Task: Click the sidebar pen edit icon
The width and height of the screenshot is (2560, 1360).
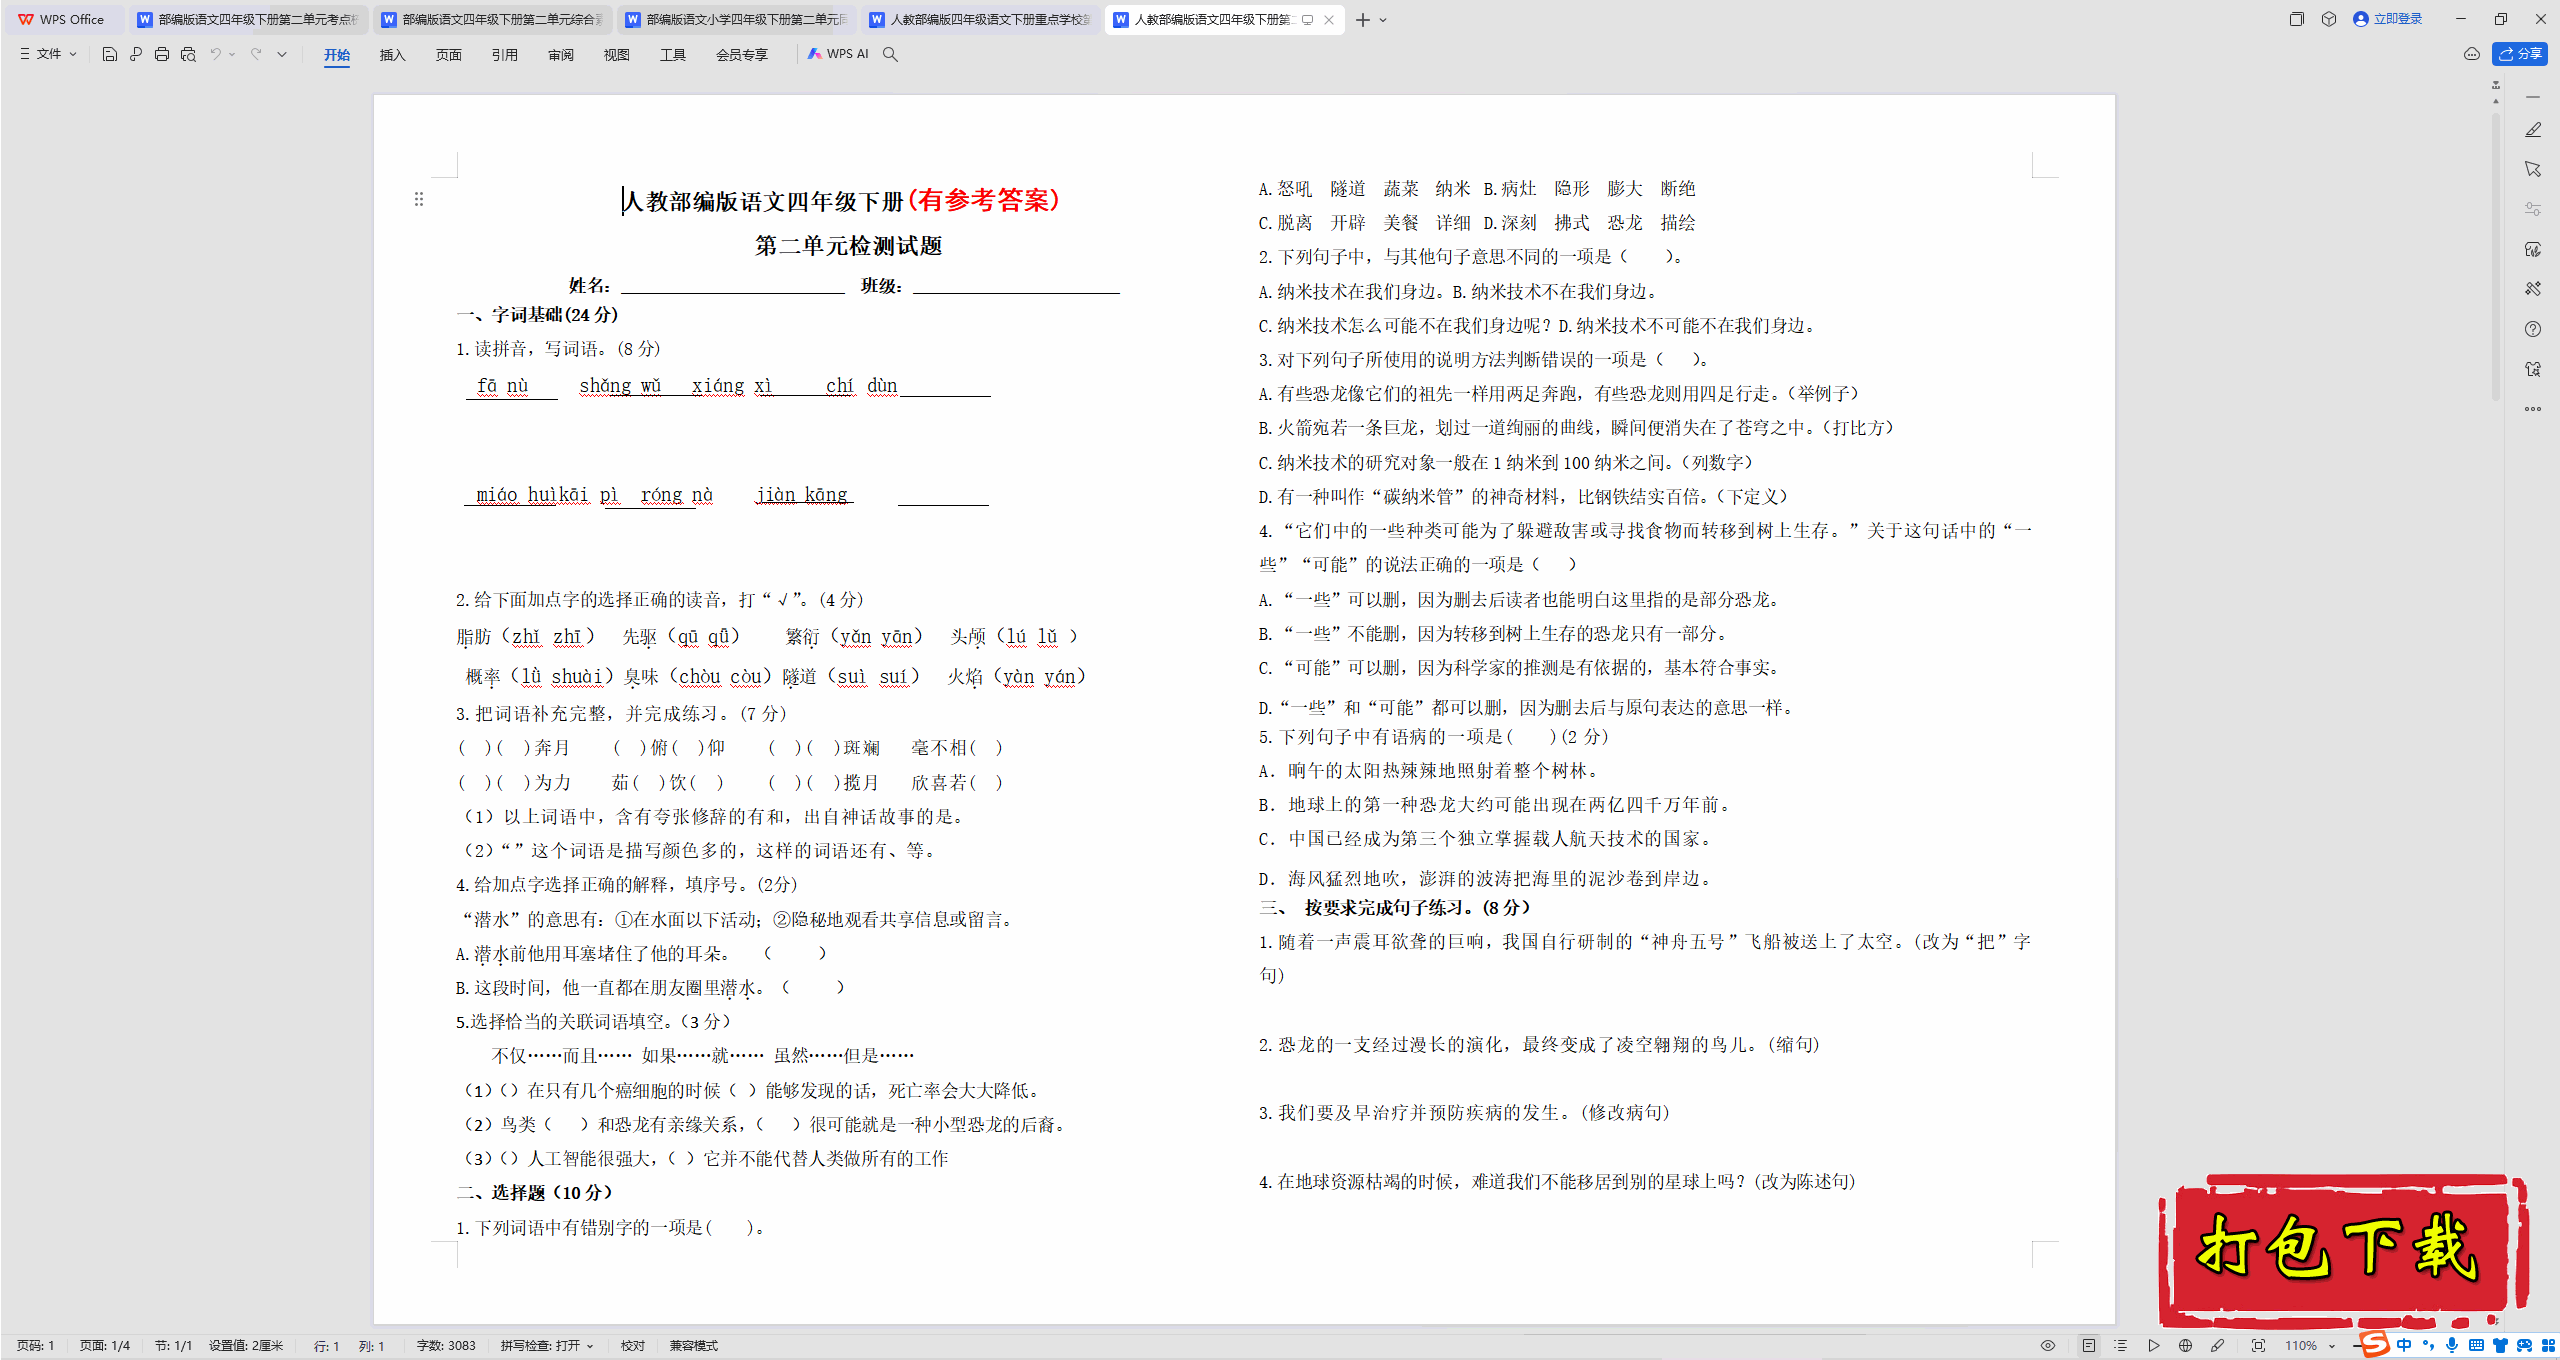Action: click(2533, 130)
